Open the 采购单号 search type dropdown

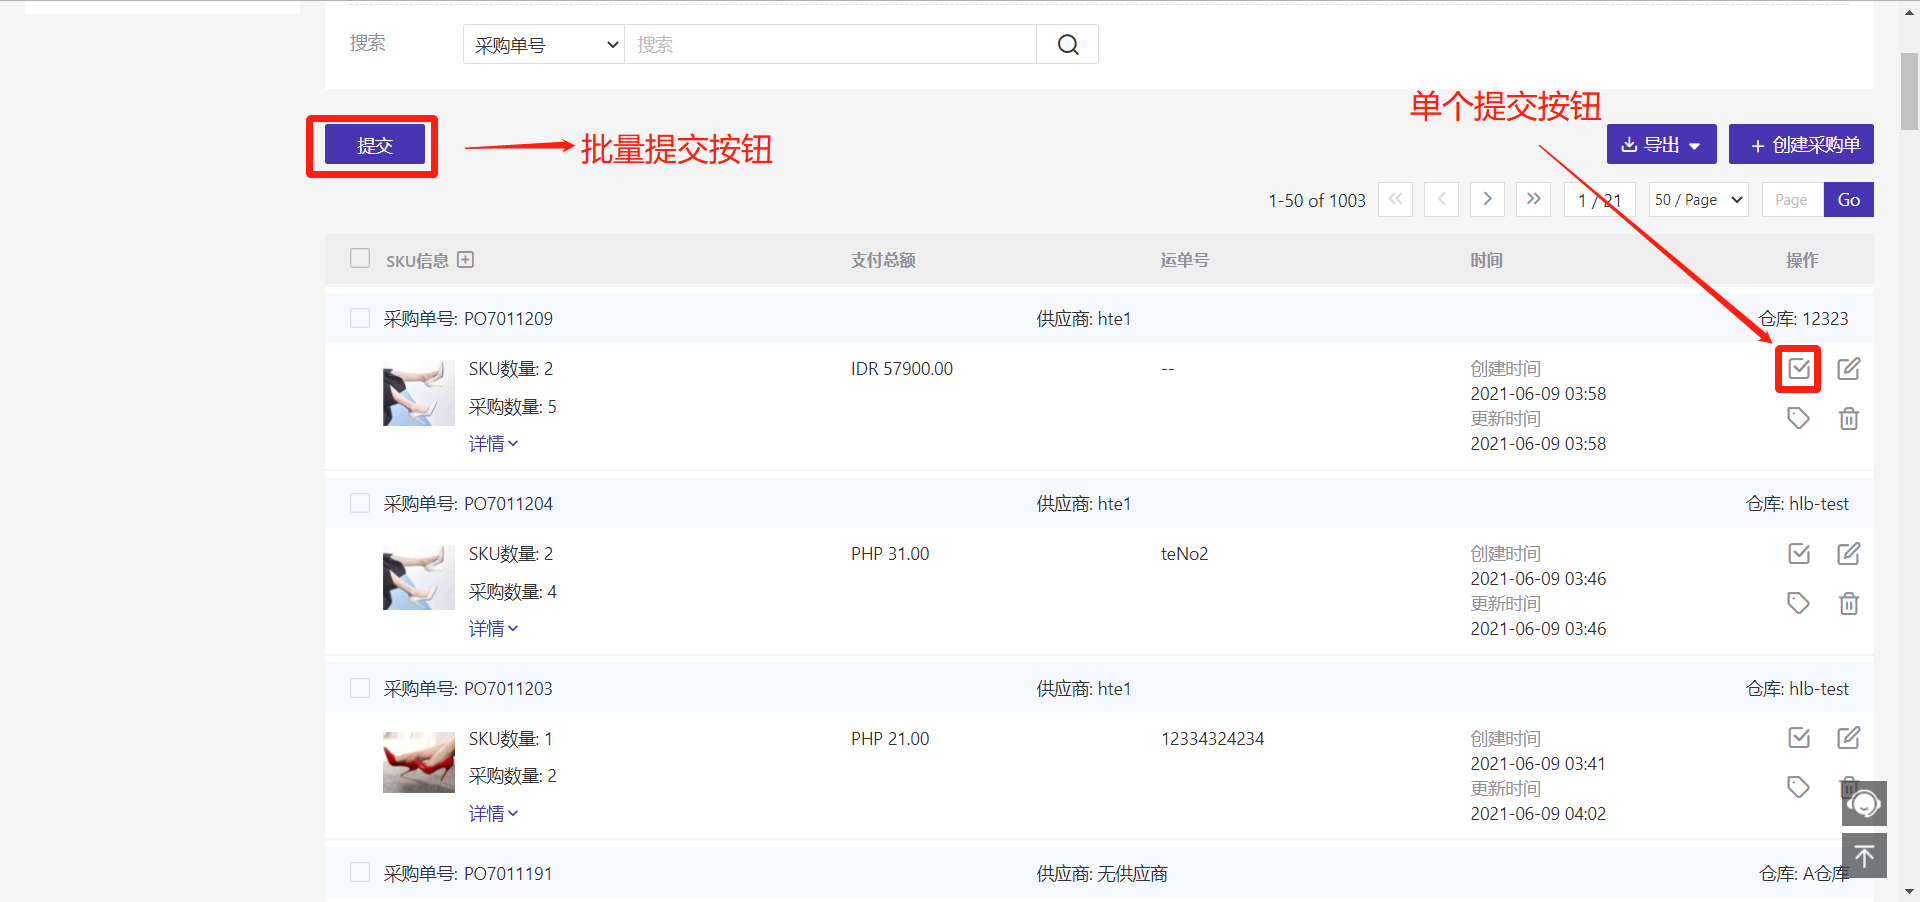pos(544,45)
